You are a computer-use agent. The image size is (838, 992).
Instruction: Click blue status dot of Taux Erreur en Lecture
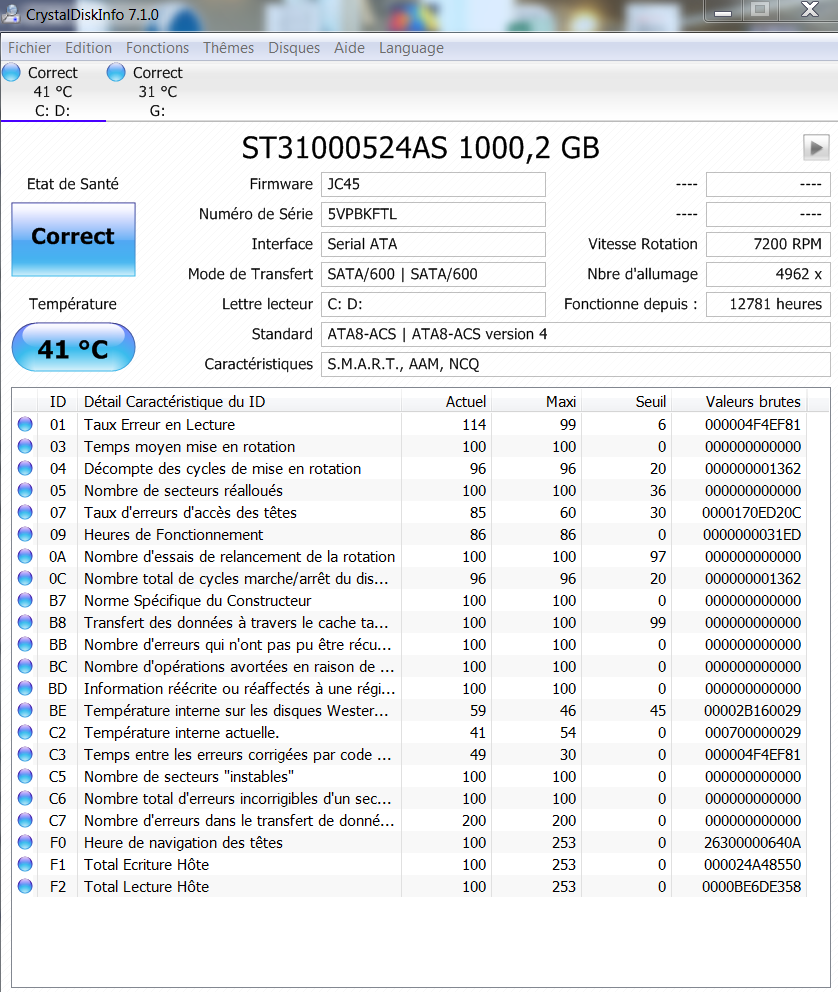pos(25,425)
